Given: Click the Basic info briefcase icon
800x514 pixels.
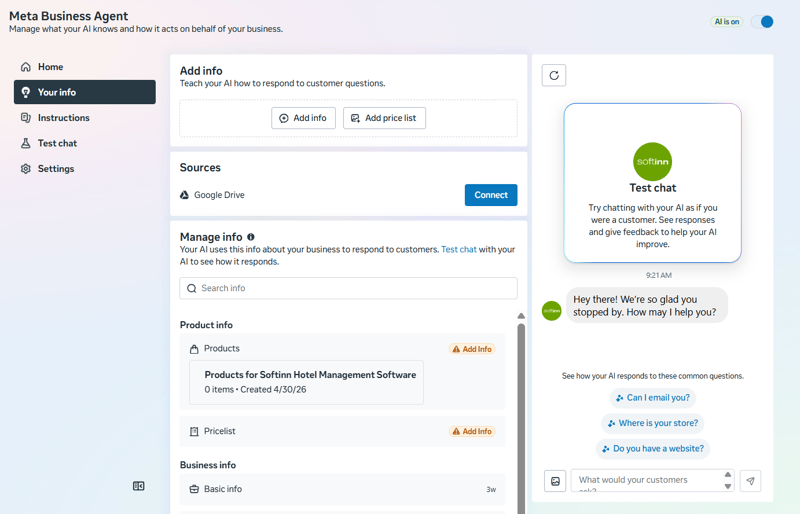Looking at the screenshot, I should (194, 489).
